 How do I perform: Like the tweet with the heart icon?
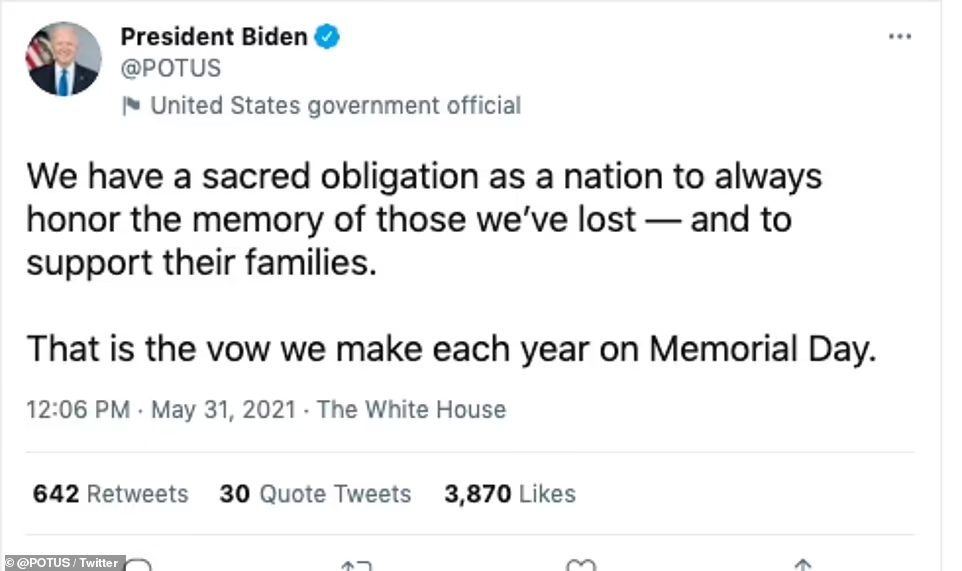coord(580,565)
